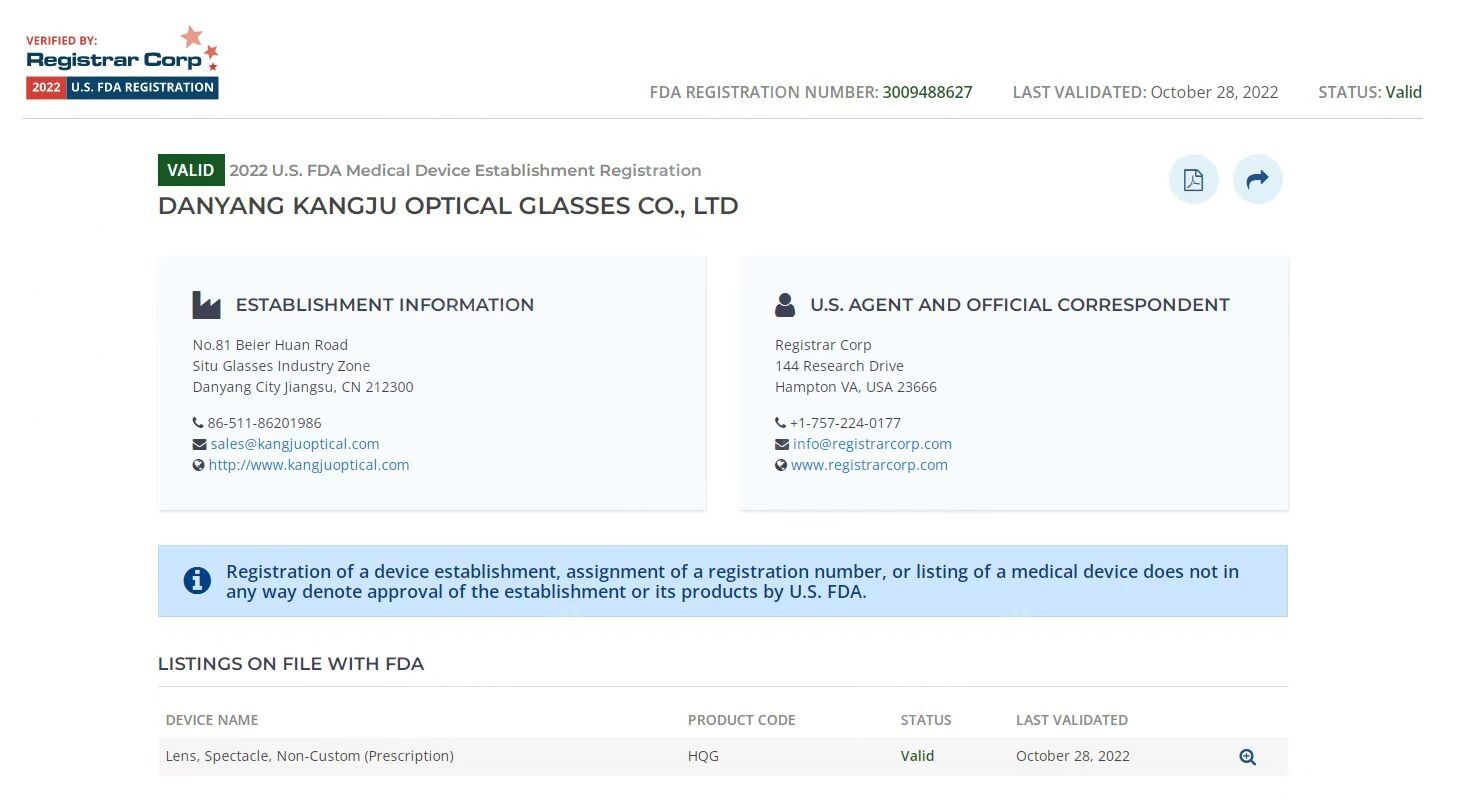
Task: Click the blue info circle icon
Action: point(197,581)
